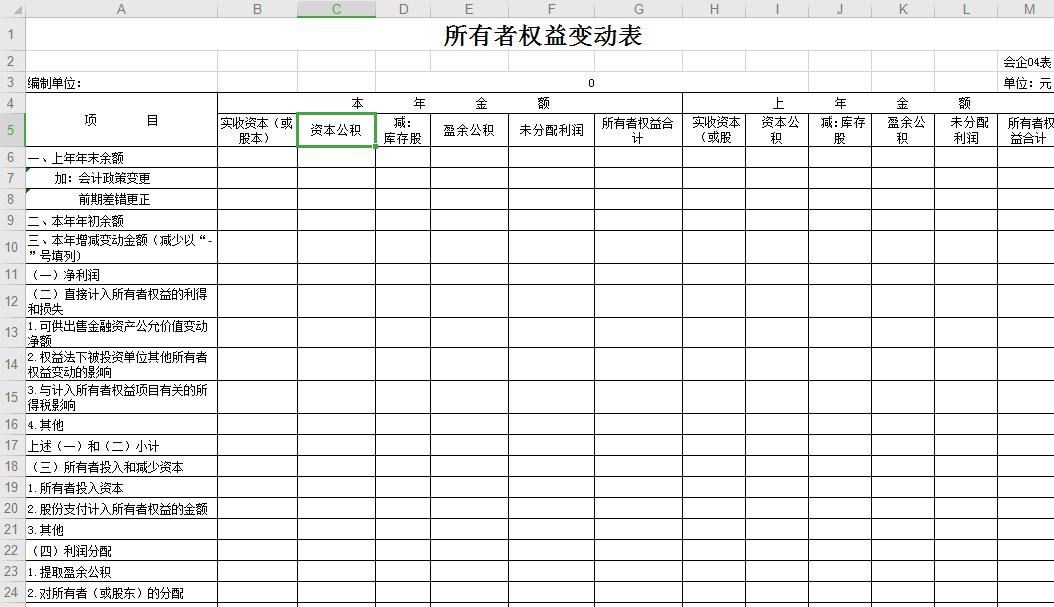
Task: Click the title 所有者权益变动表
Action: 542,36
